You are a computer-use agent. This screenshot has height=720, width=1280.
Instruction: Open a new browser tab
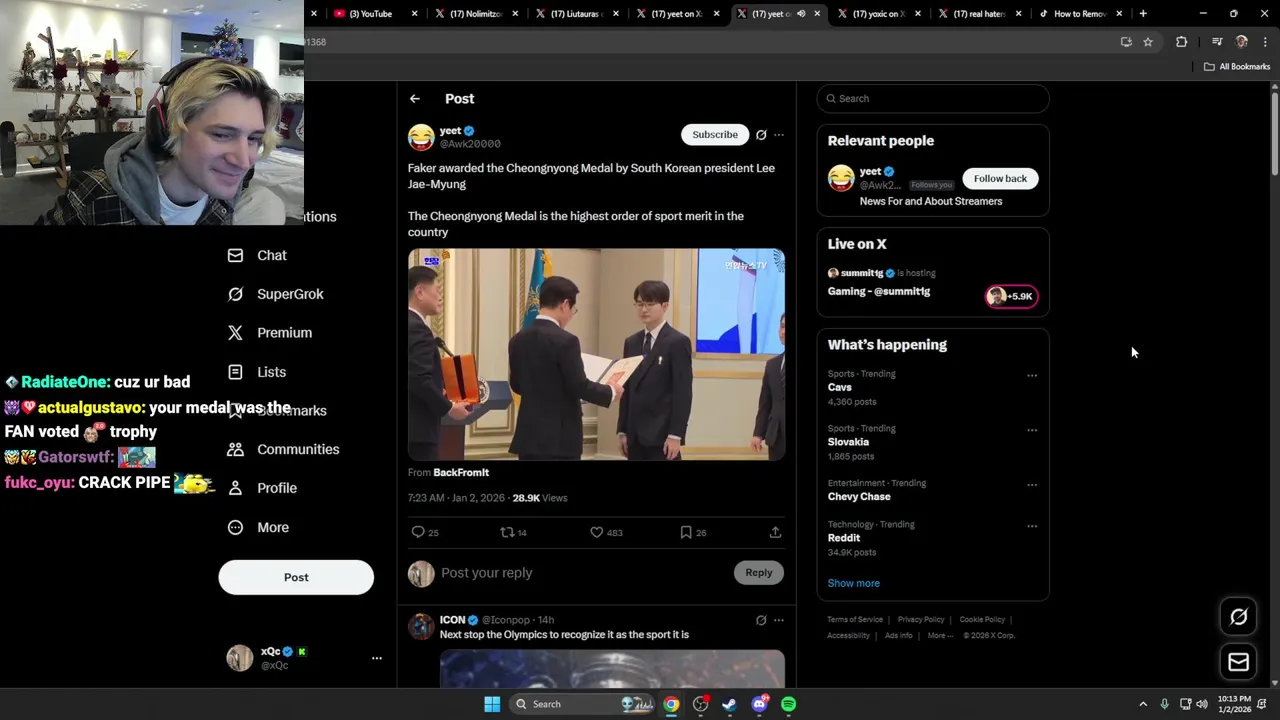(x=1143, y=14)
